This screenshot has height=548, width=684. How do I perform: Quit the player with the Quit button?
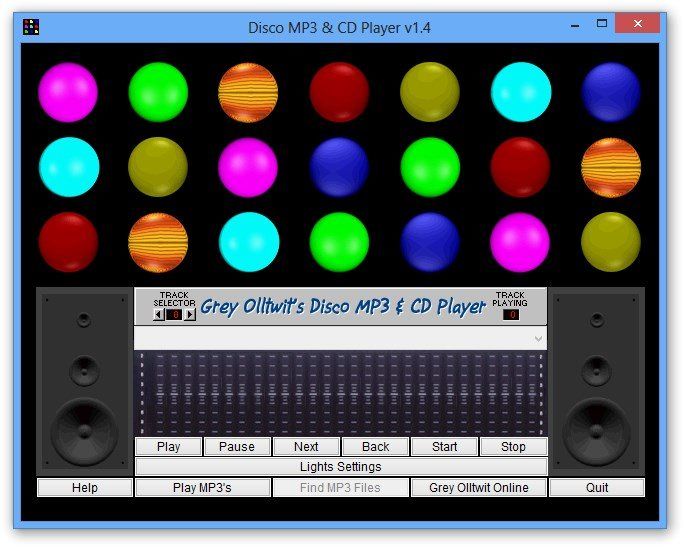[597, 487]
